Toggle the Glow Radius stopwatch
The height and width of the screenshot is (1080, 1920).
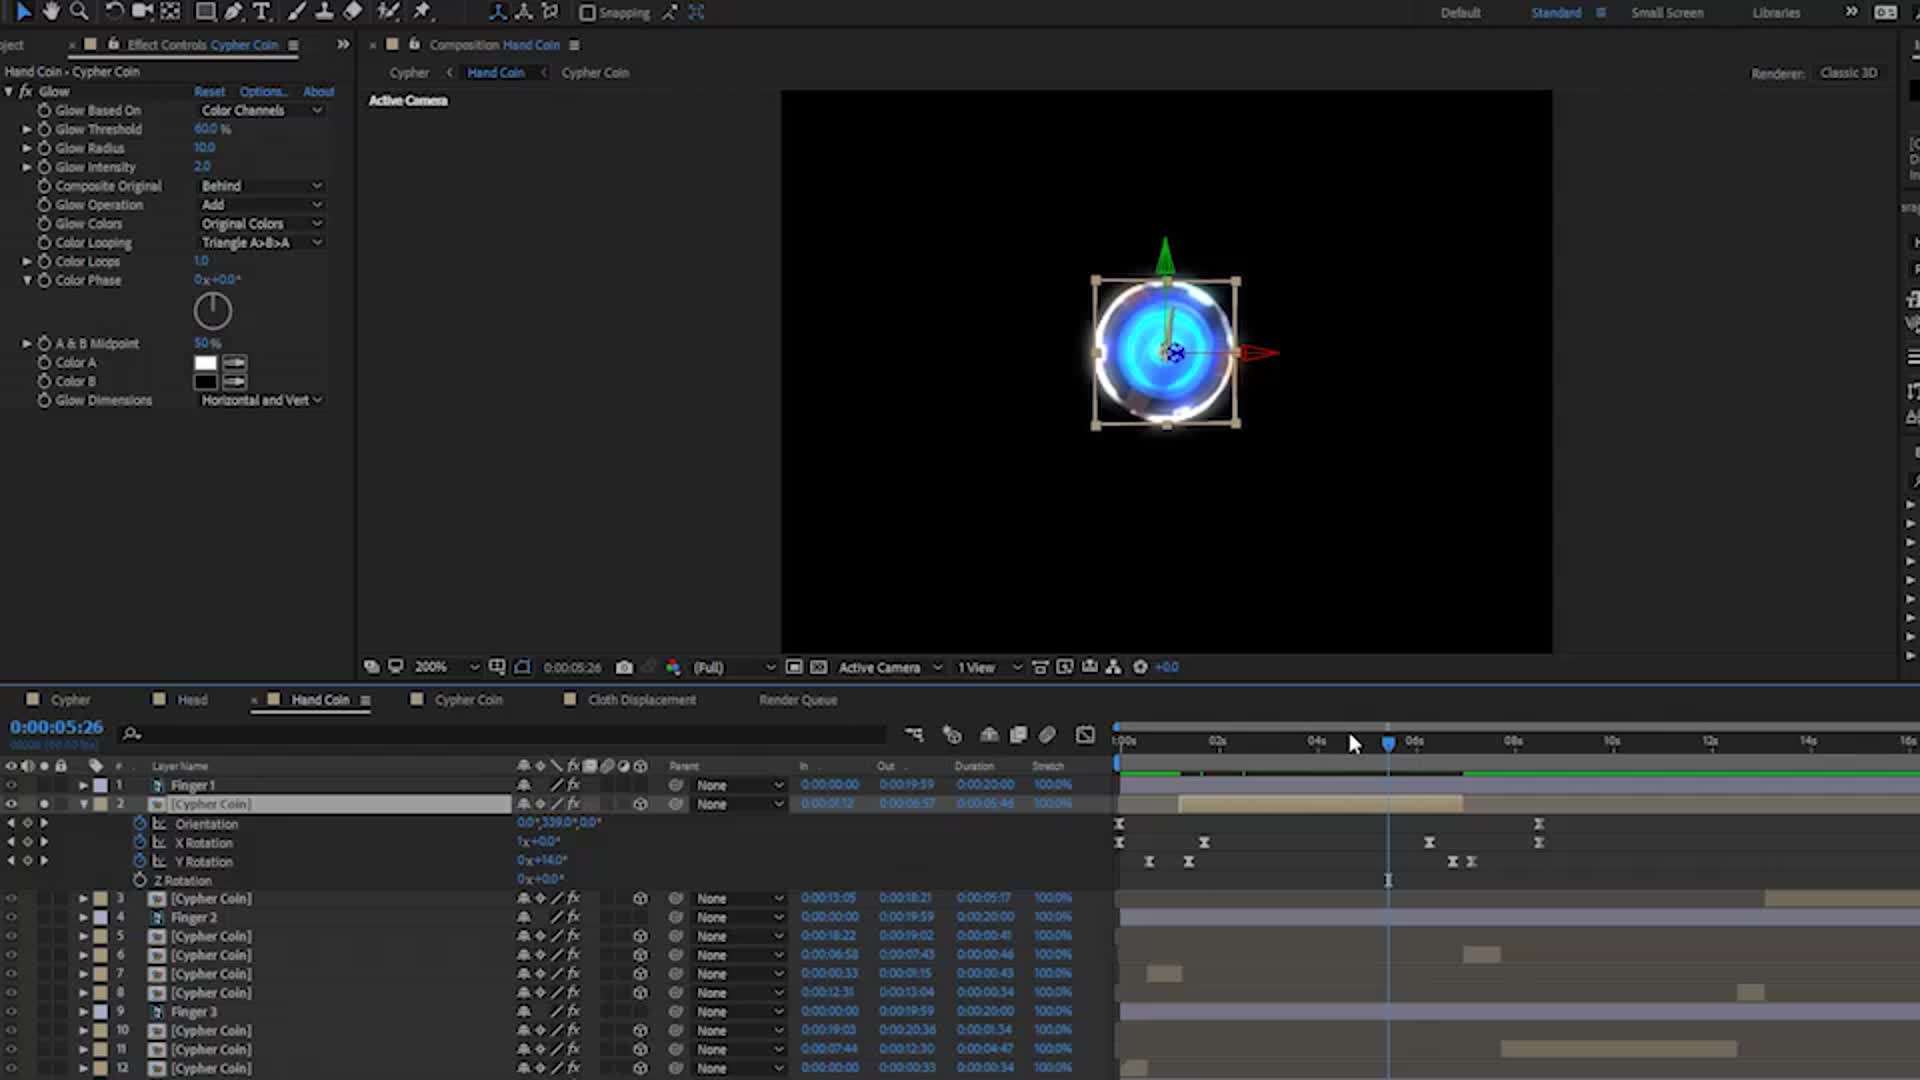coord(44,148)
